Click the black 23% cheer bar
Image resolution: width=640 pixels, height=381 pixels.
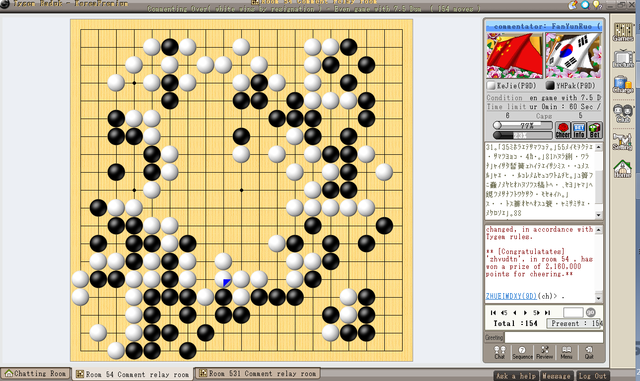[x=523, y=135]
